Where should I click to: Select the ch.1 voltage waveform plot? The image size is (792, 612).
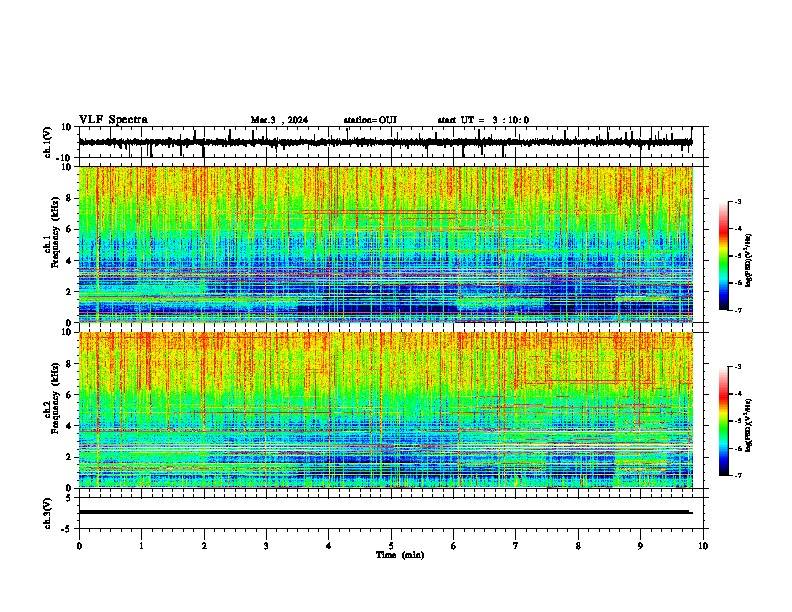click(x=391, y=142)
